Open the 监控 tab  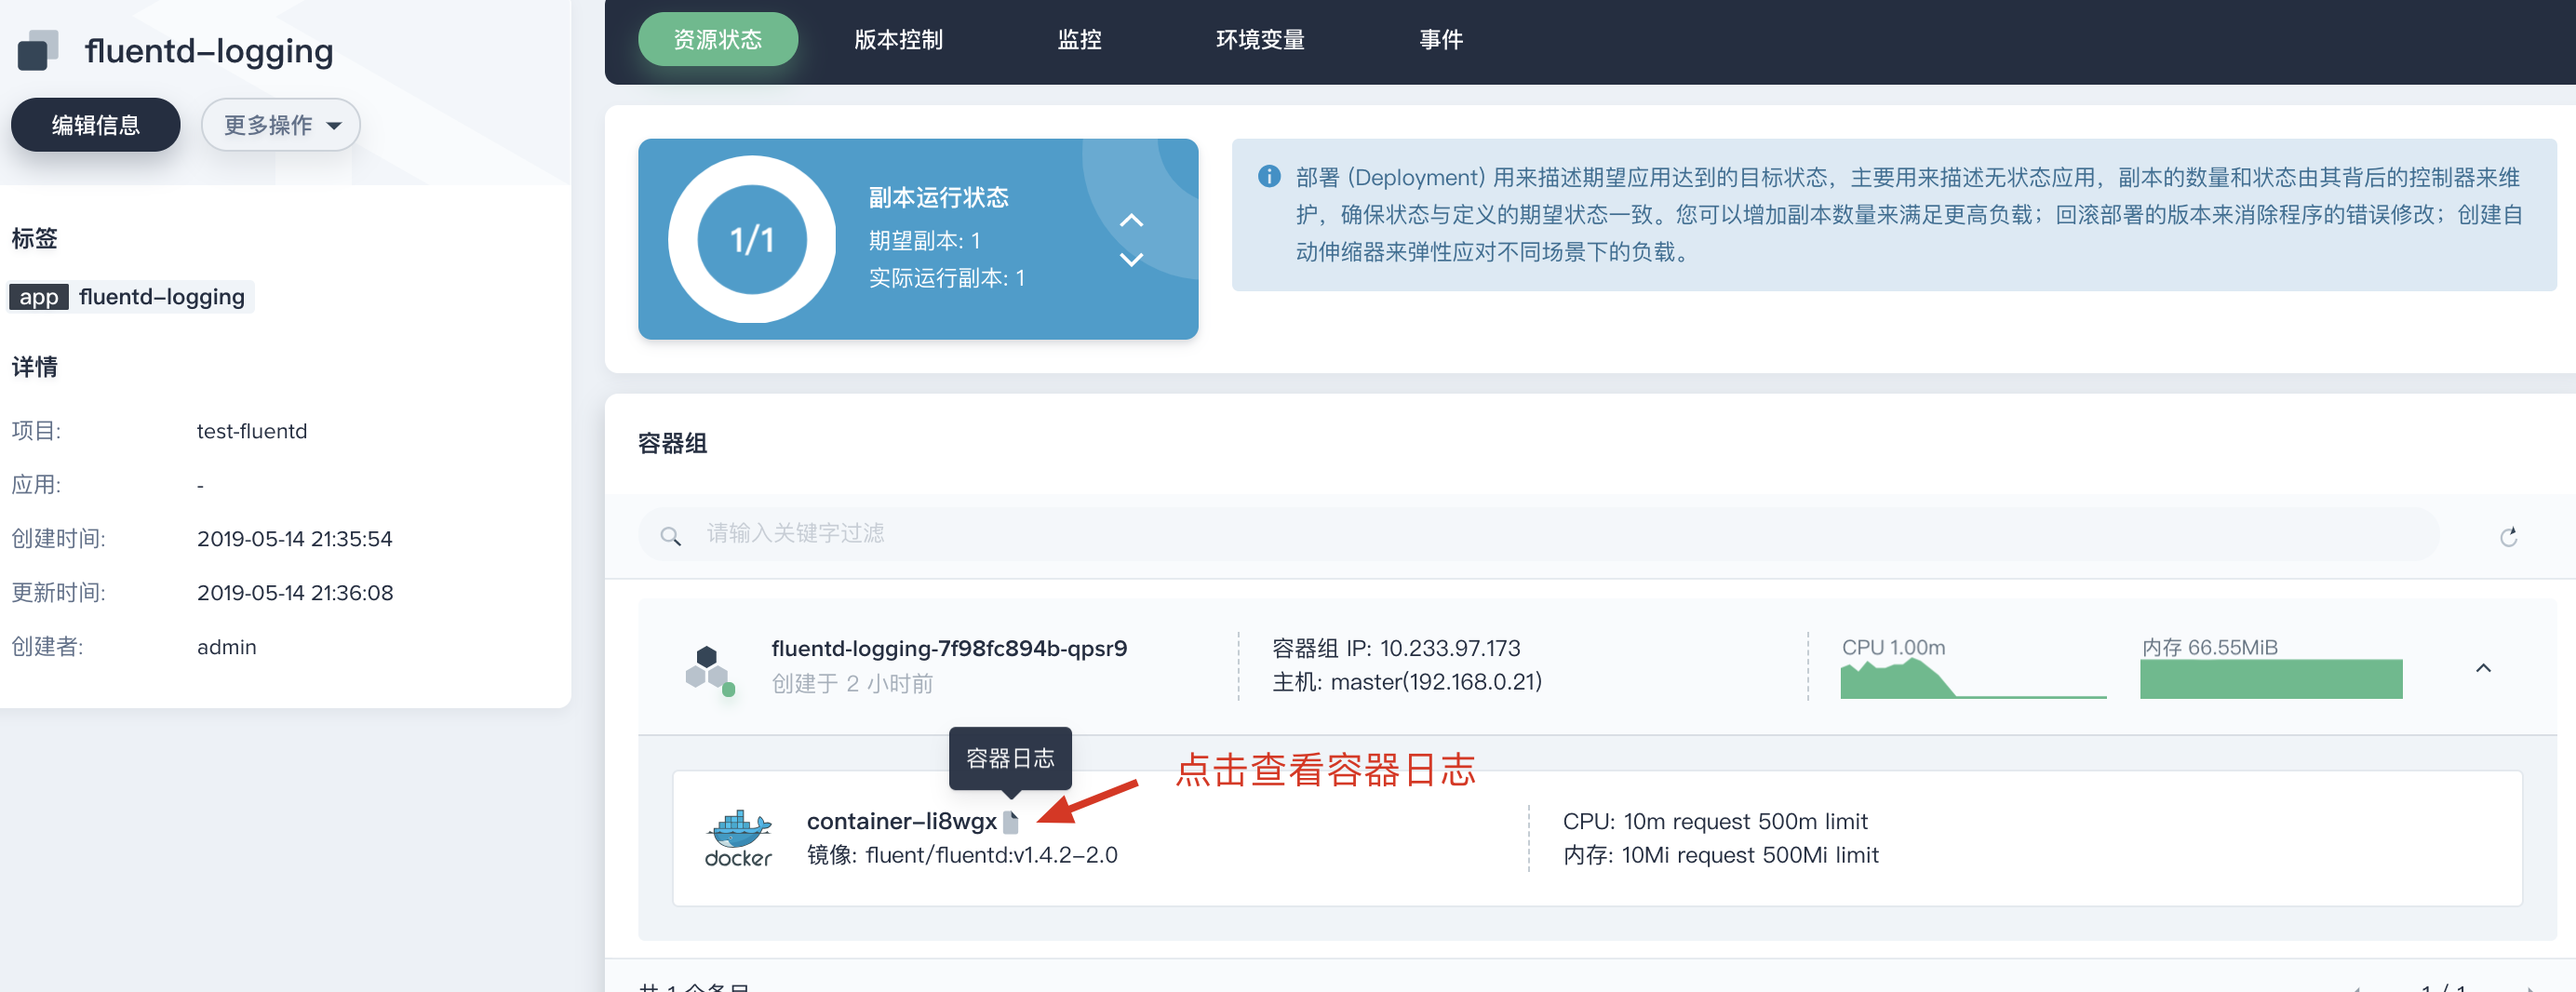(1079, 40)
